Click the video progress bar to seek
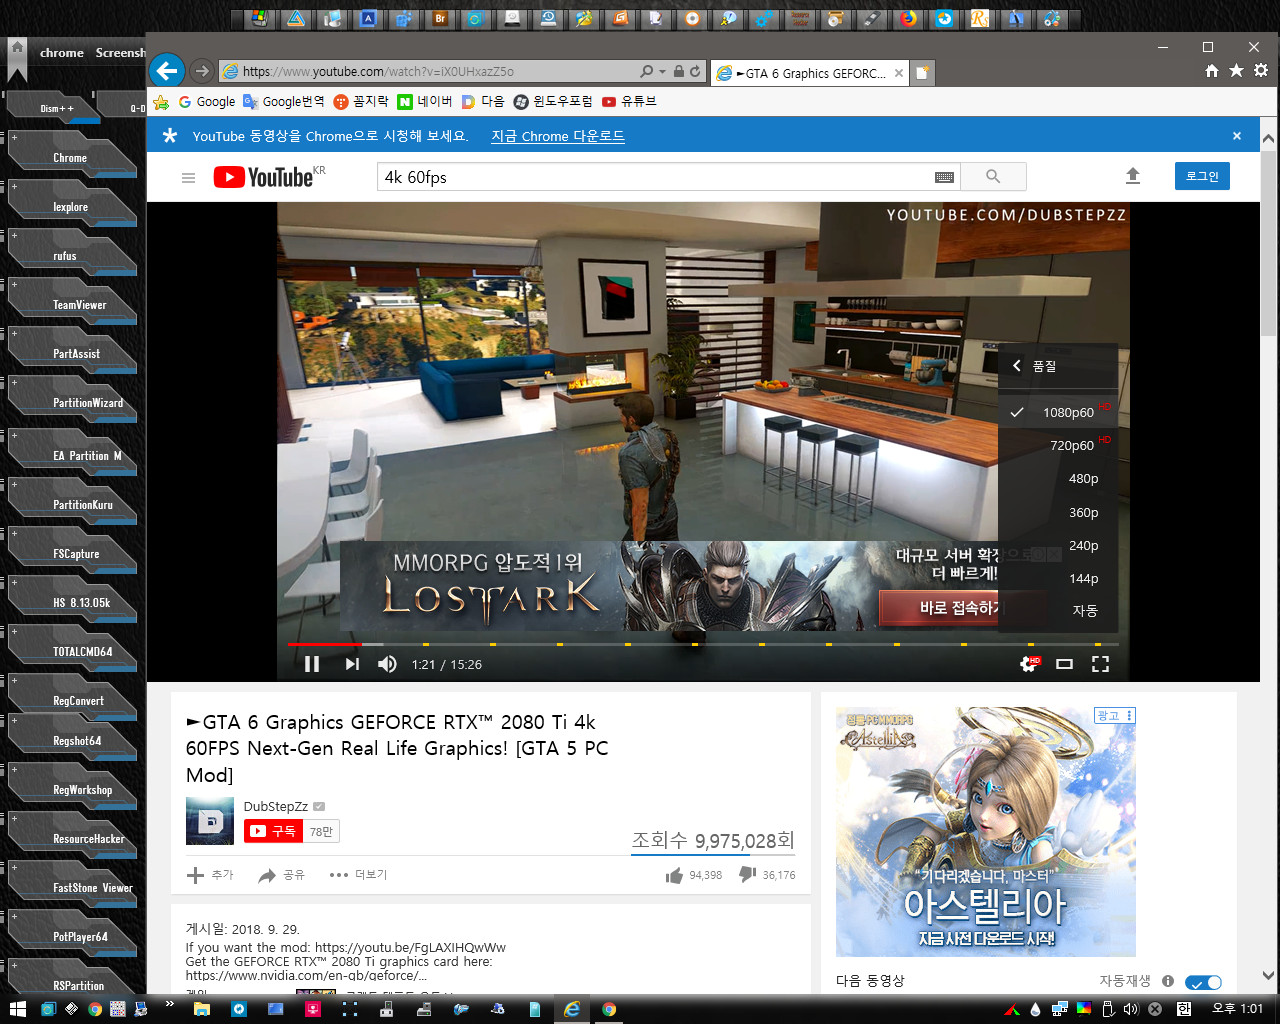1280x1024 pixels. pos(703,644)
